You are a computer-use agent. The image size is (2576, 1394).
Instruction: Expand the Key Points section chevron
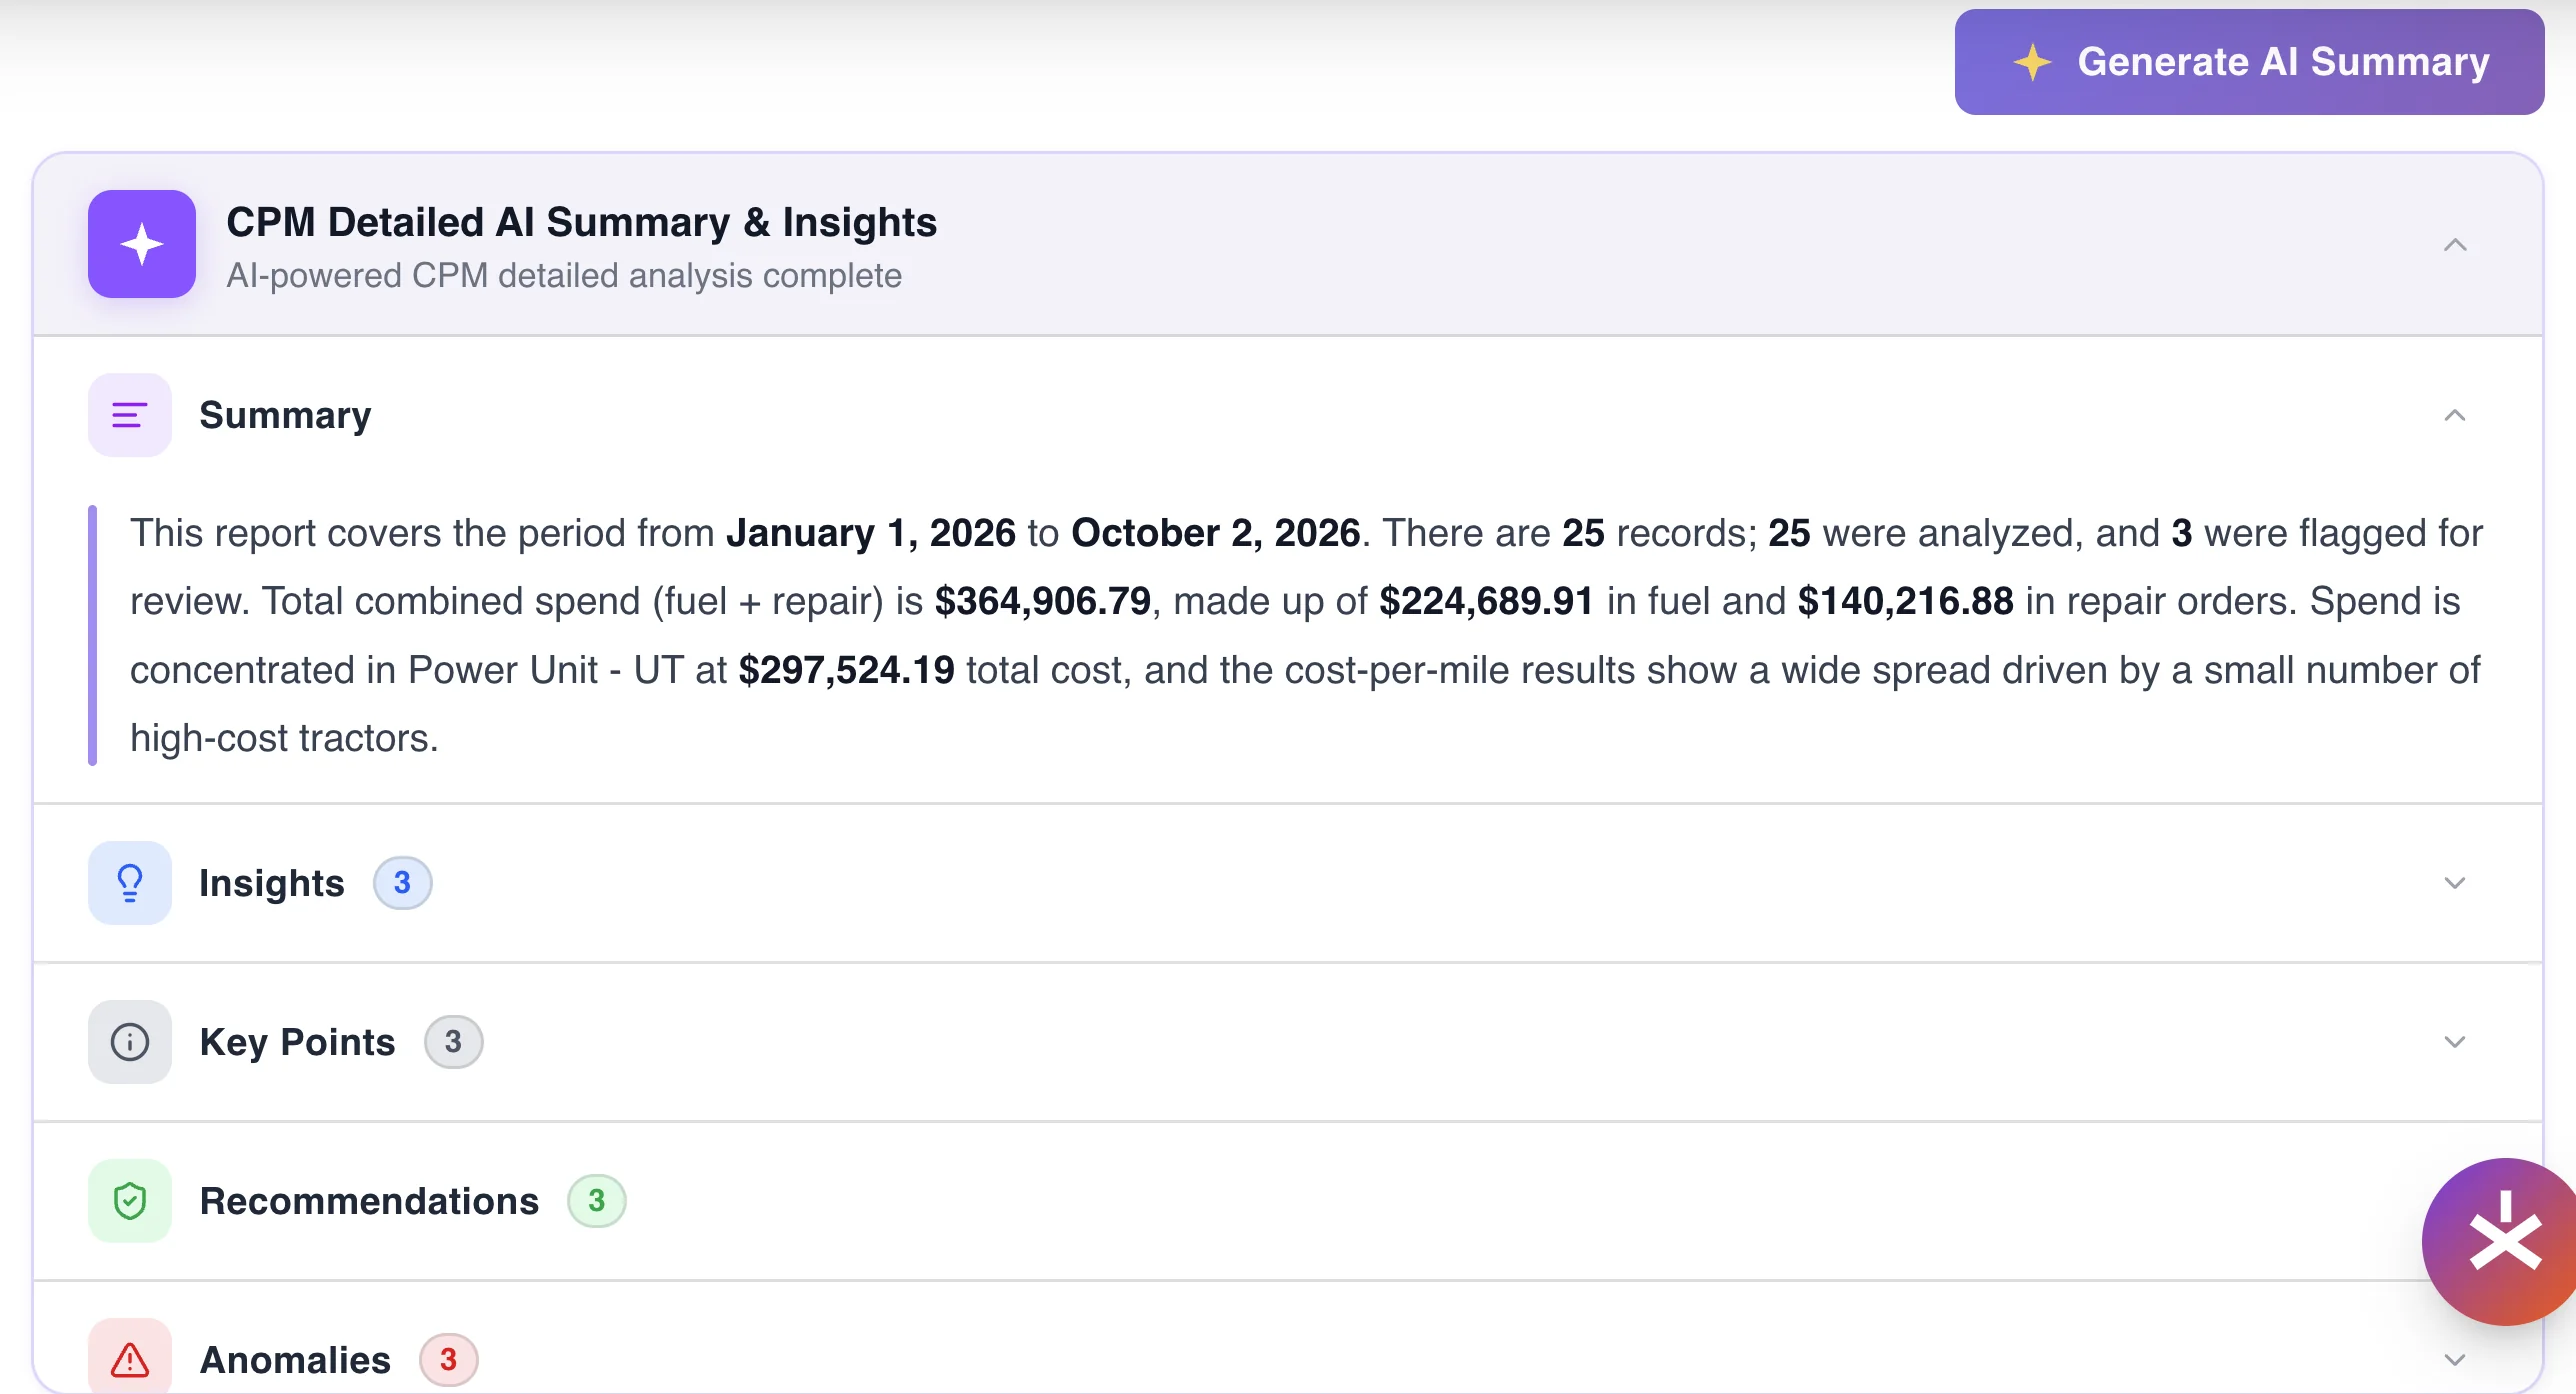pyautogui.click(x=2455, y=1042)
